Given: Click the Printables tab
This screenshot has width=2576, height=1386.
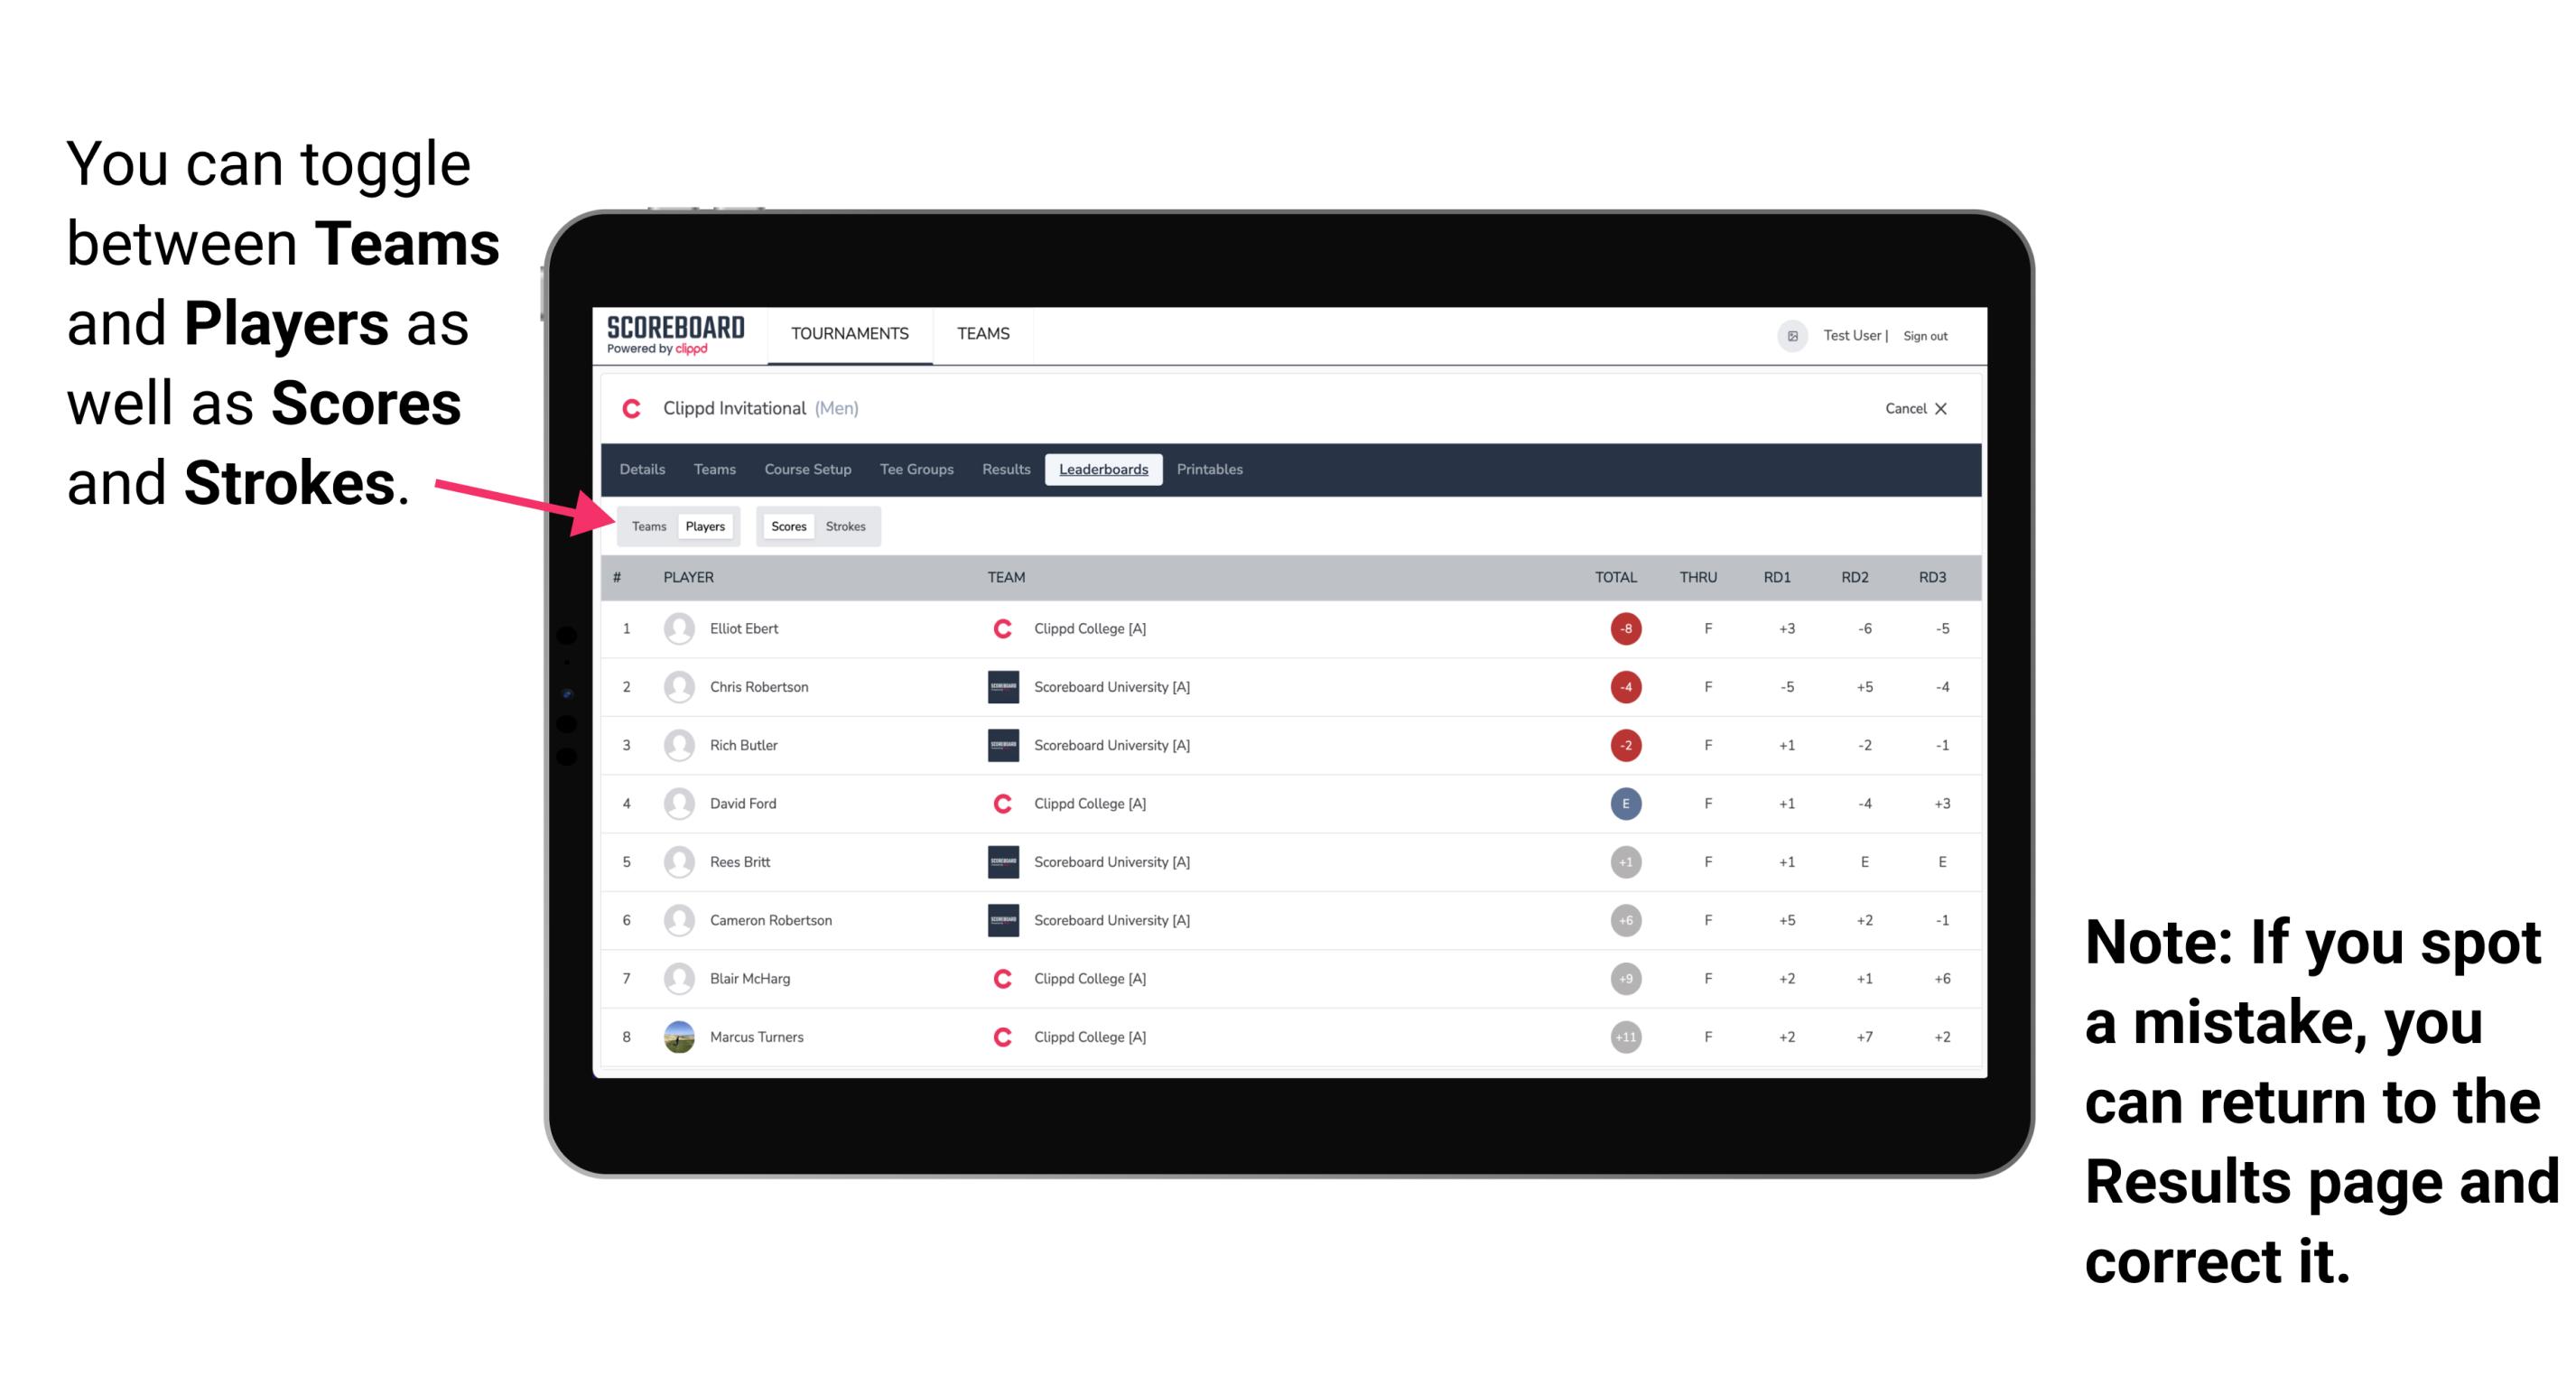Looking at the screenshot, I should [x=1211, y=470].
